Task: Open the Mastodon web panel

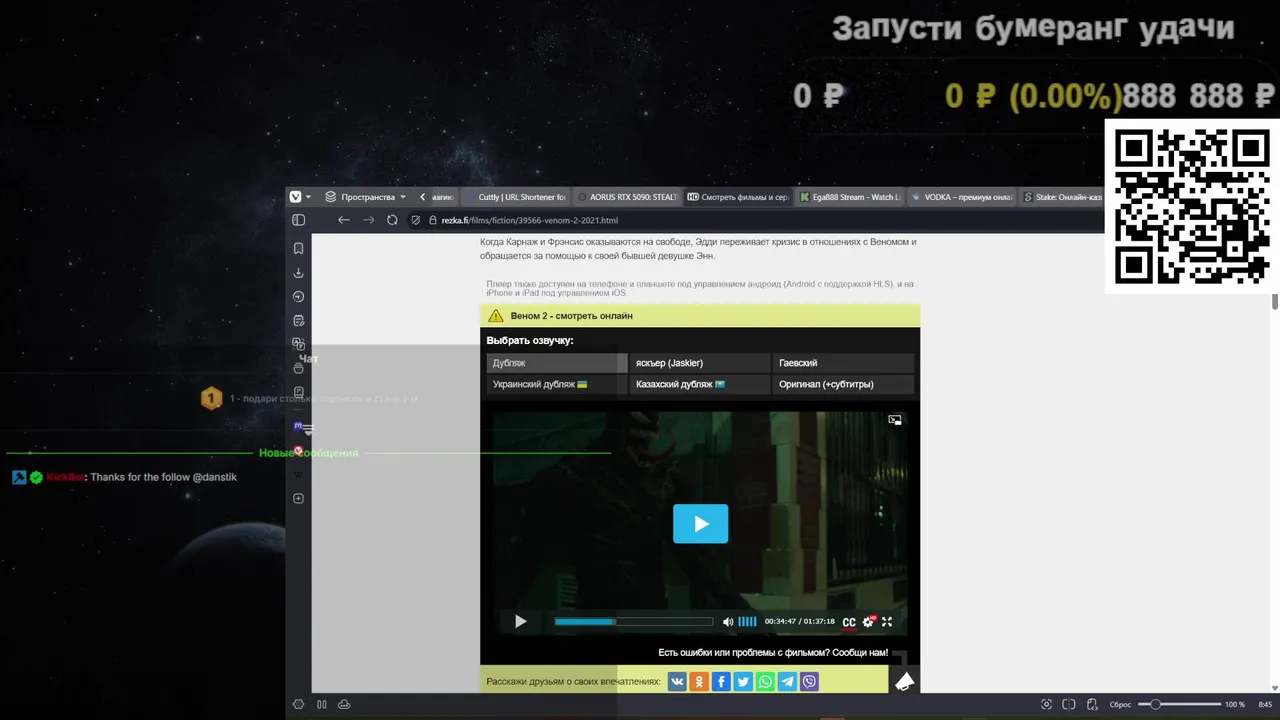Action: click(298, 426)
